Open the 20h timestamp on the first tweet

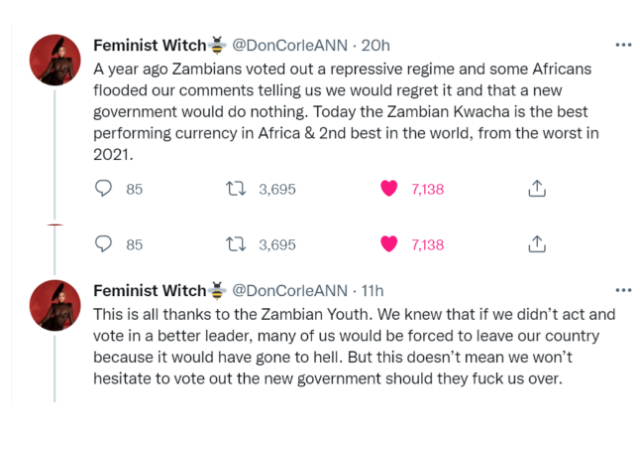pyautogui.click(x=376, y=45)
